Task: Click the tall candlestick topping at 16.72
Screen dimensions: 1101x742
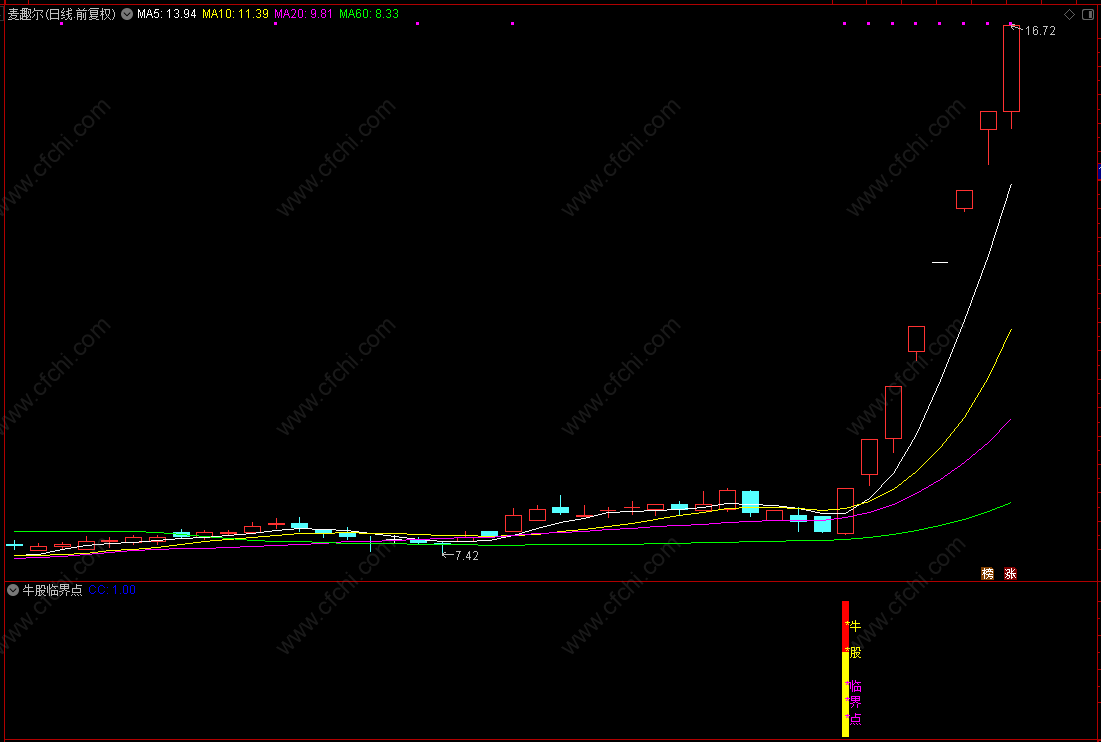Action: [x=1011, y=69]
